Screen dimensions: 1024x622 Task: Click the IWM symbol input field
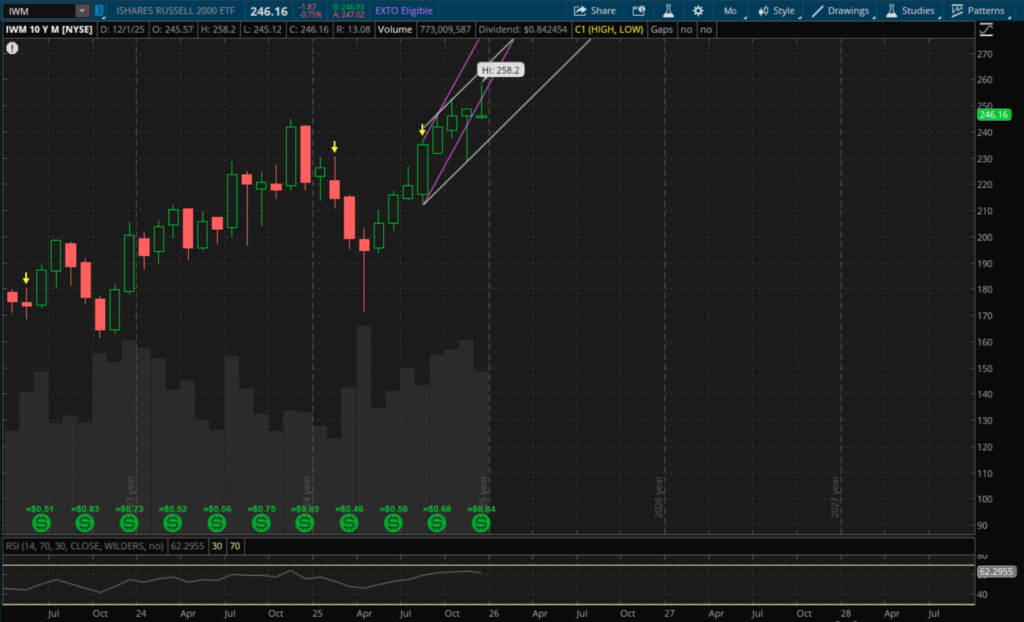tap(38, 10)
